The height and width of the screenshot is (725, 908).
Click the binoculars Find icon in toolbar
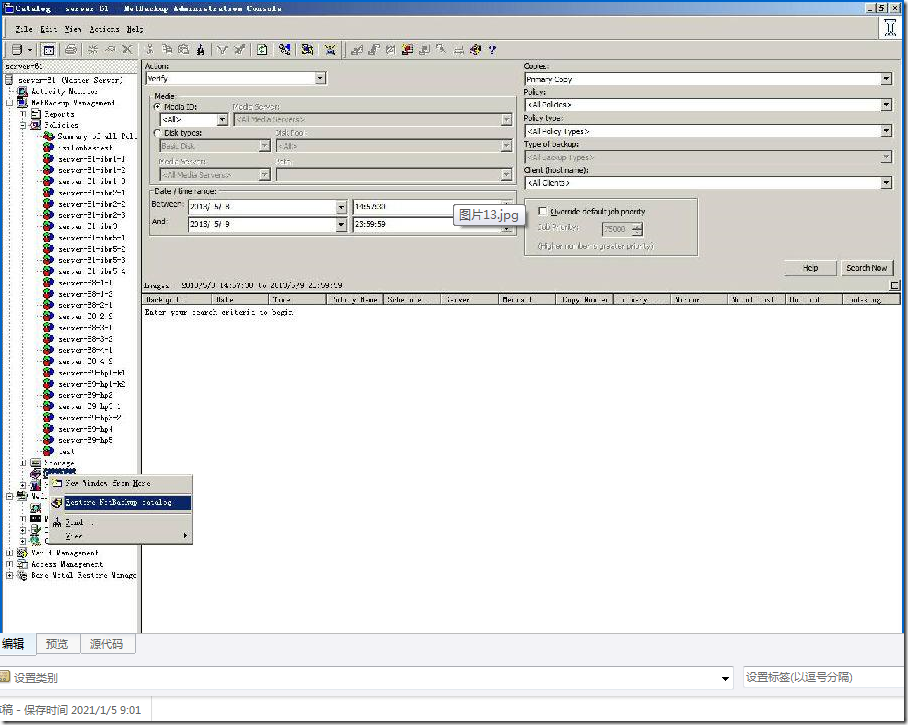click(x=201, y=49)
